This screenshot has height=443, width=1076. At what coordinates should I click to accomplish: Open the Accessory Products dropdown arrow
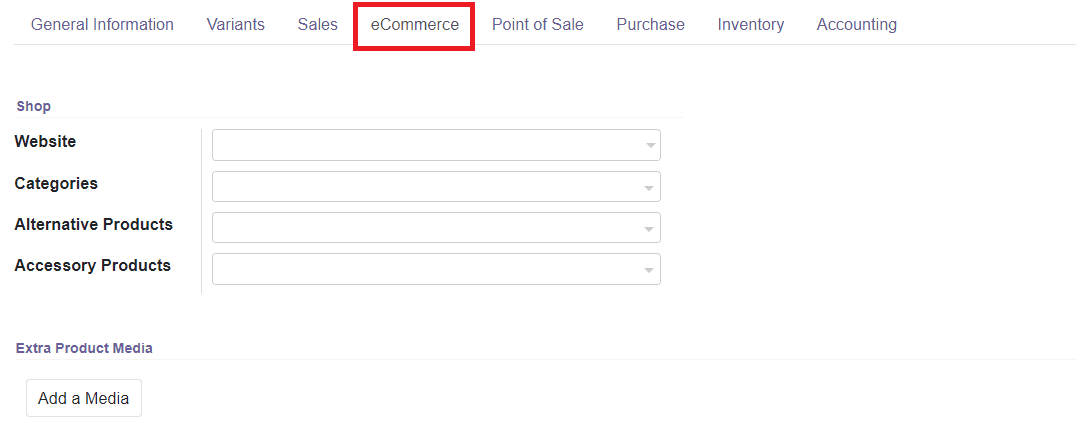pyautogui.click(x=651, y=270)
